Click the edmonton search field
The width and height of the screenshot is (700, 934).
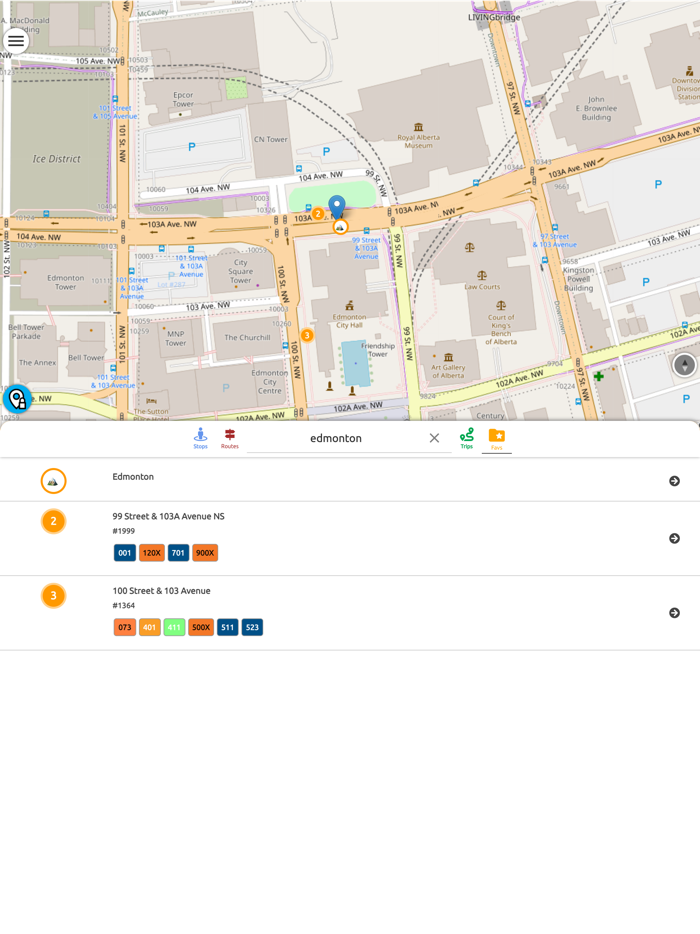coord(336,438)
